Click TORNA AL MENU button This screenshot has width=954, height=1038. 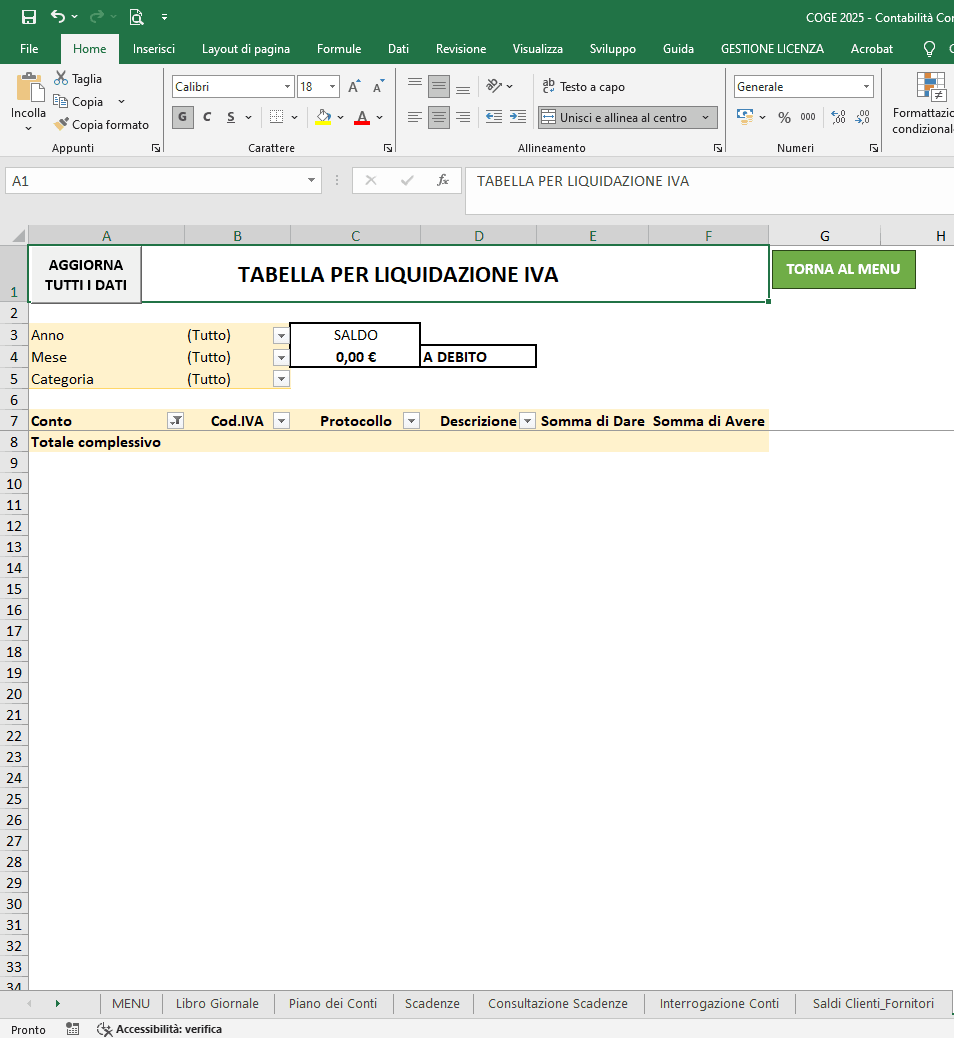843,269
